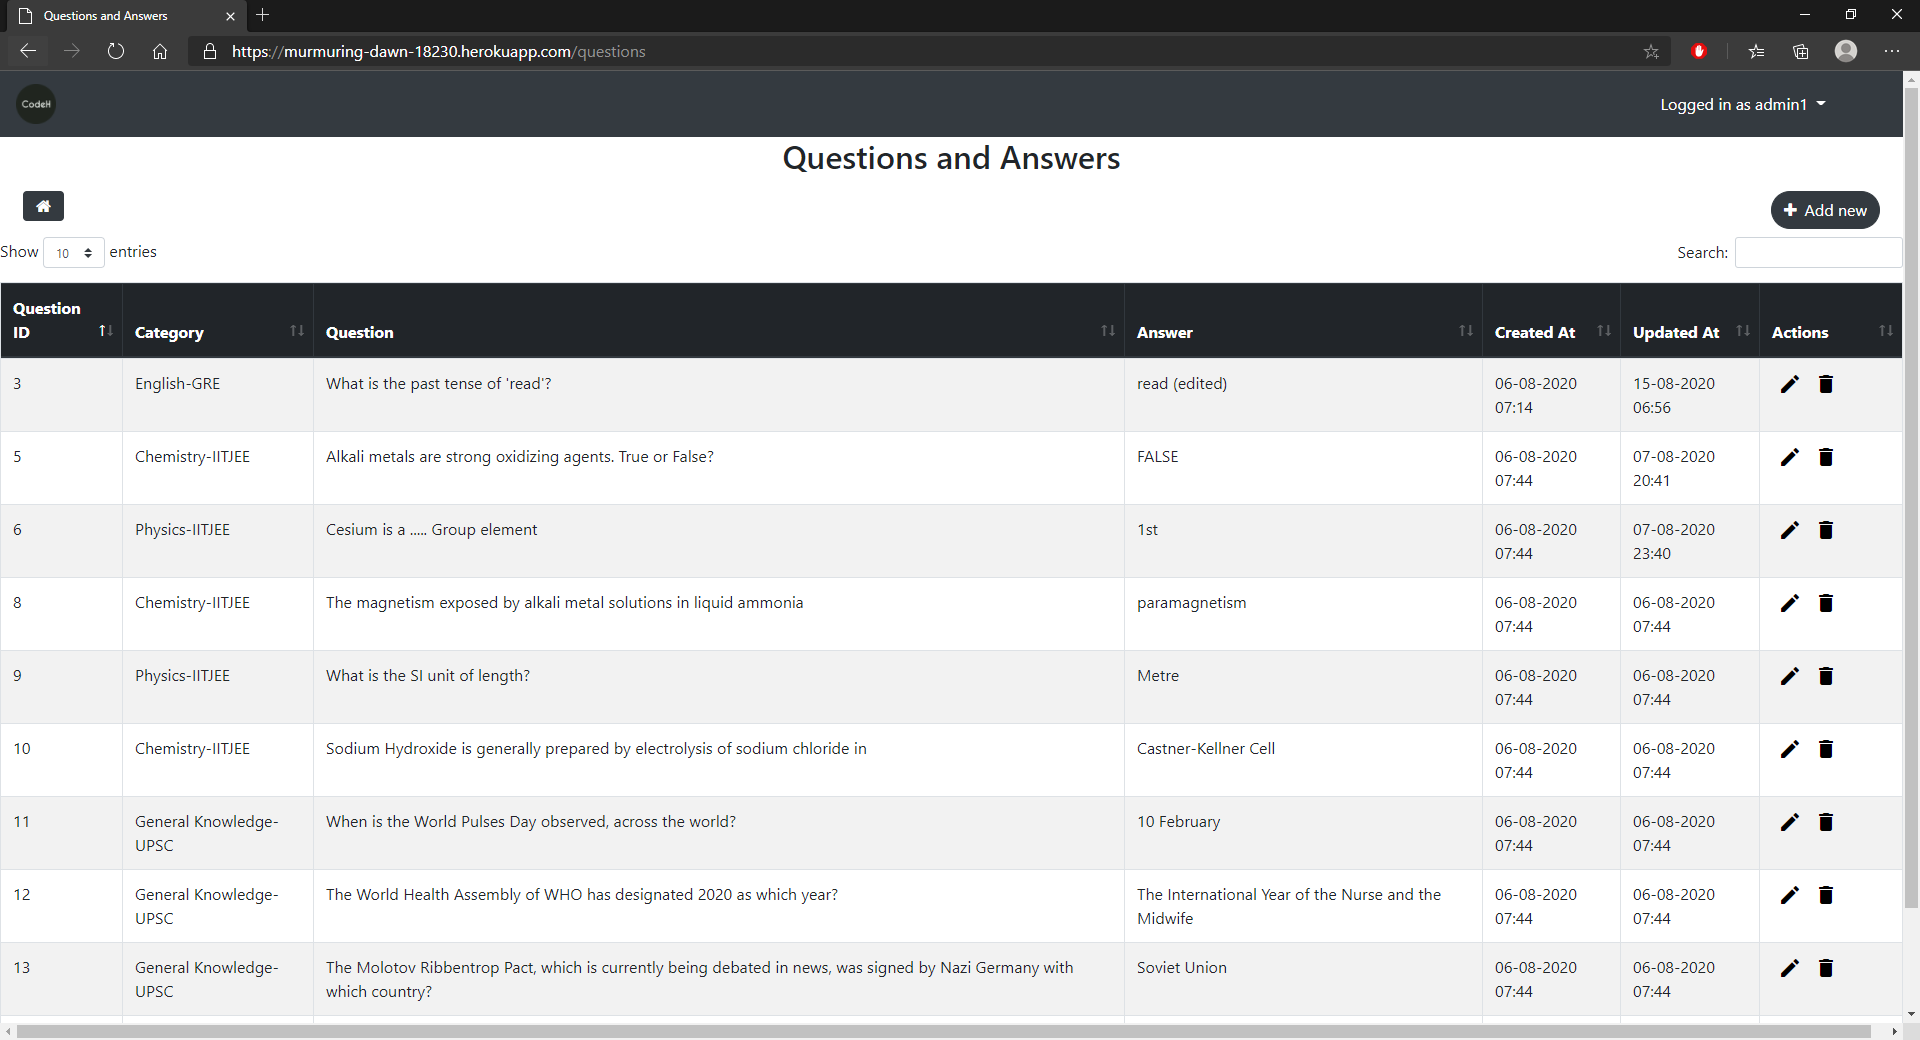Add page to favorites with star
This screenshot has height=1040, width=1920.
[x=1651, y=51]
